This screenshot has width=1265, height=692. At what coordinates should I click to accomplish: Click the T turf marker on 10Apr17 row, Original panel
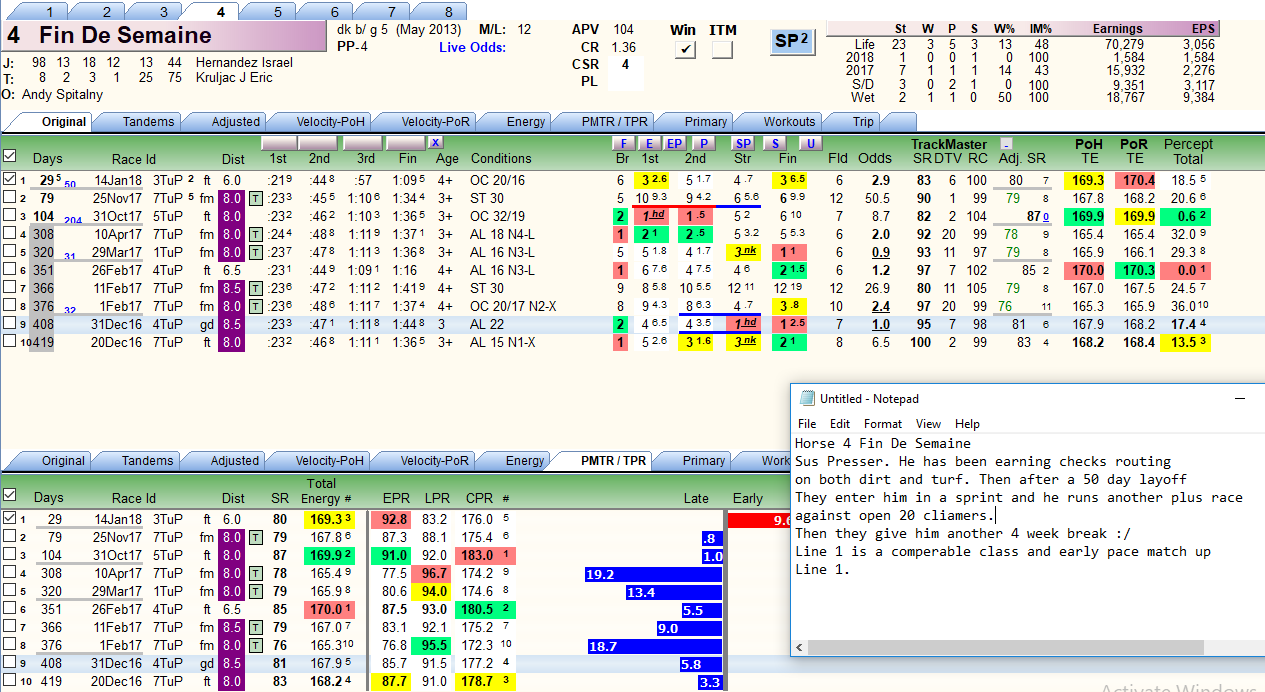tap(256, 234)
